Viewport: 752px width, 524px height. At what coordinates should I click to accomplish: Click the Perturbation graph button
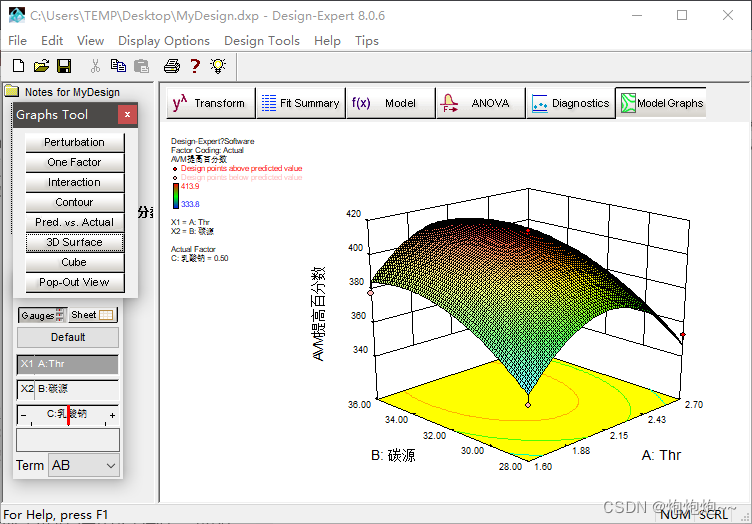(x=74, y=142)
